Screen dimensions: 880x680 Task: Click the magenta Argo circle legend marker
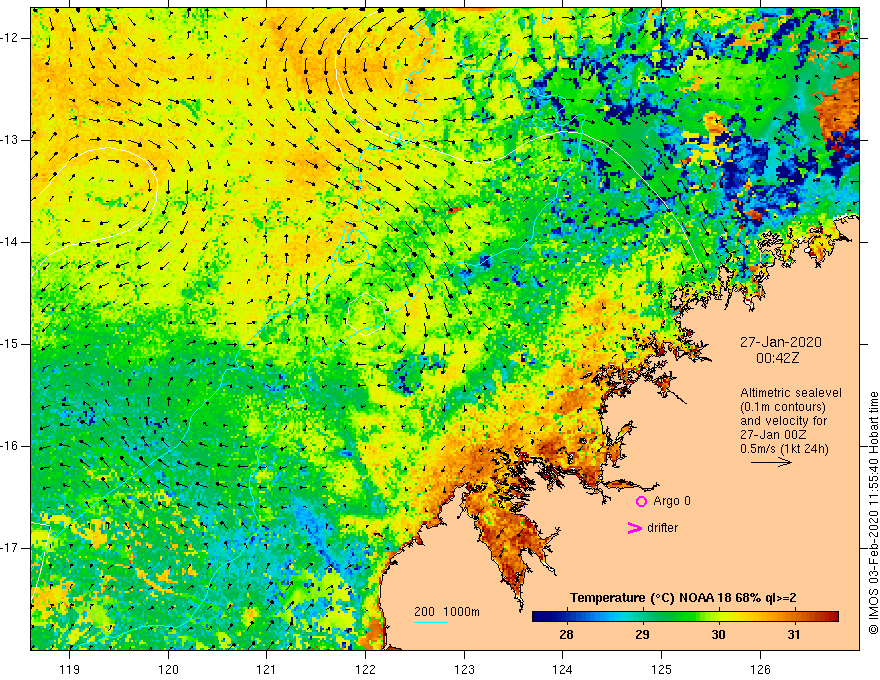641,501
